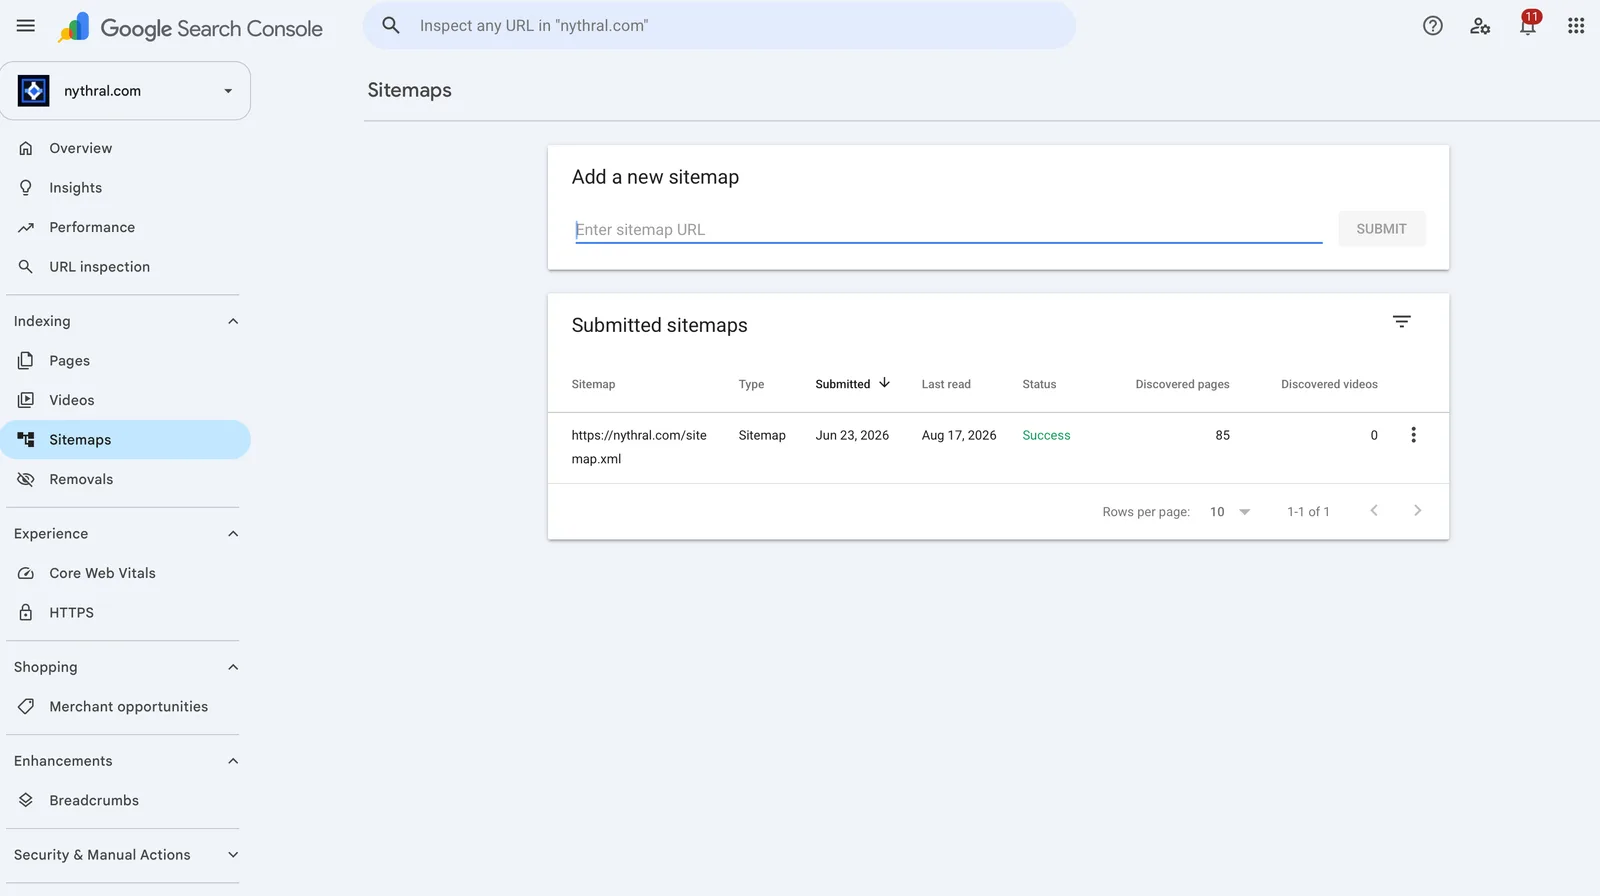
Task: Open Removals page
Action: tap(125, 480)
